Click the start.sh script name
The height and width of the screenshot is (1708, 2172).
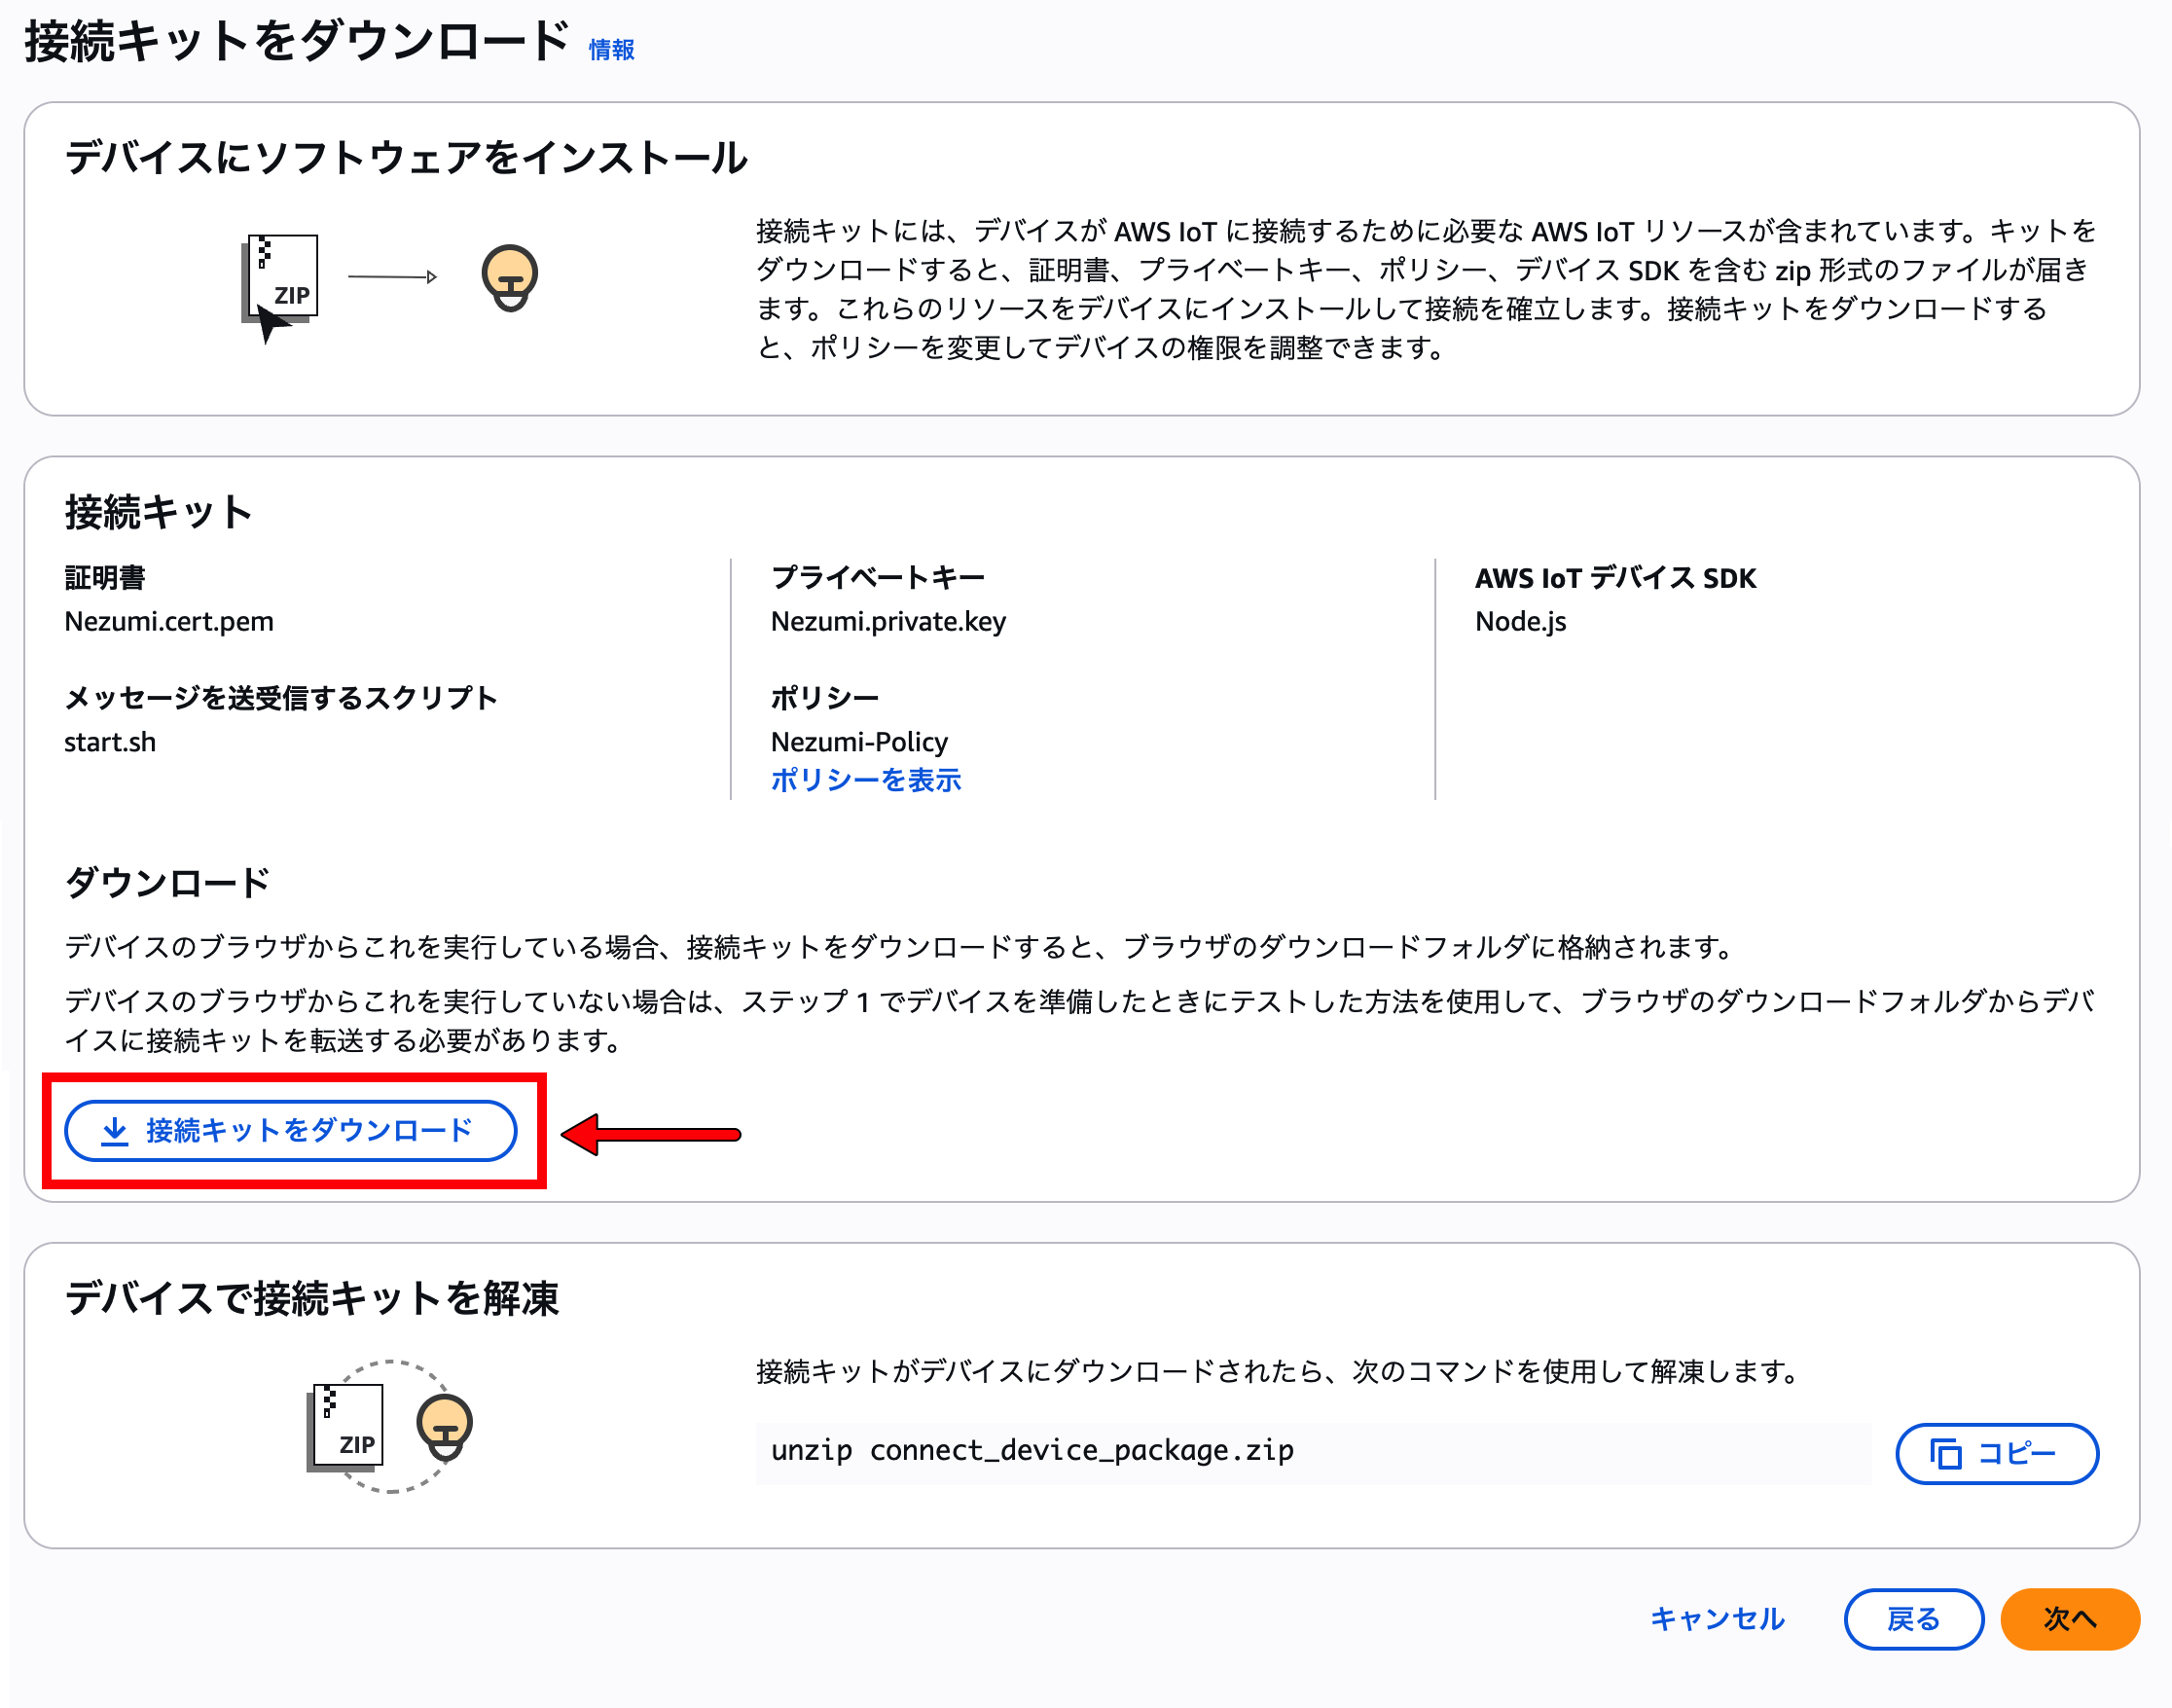[110, 742]
